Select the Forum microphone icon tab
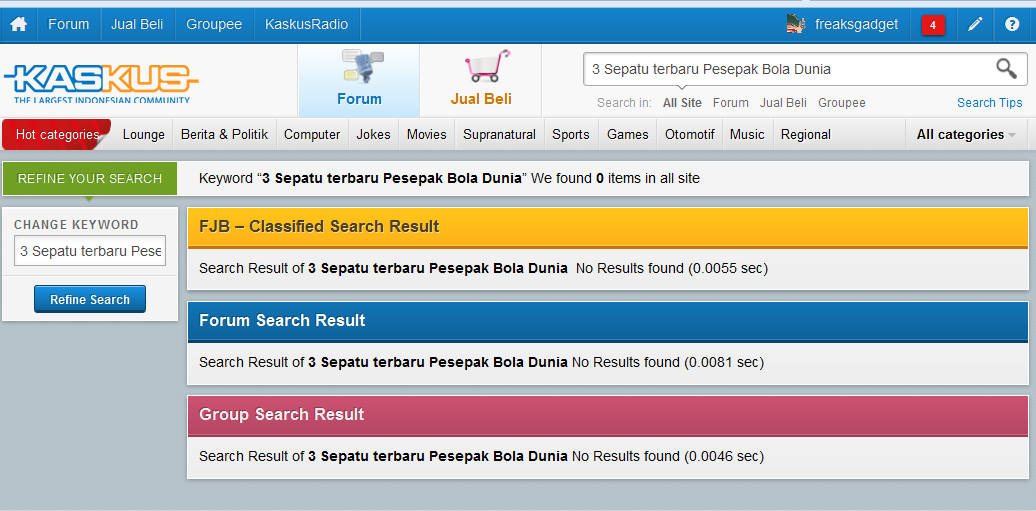This screenshot has width=1036, height=511. coord(359,81)
